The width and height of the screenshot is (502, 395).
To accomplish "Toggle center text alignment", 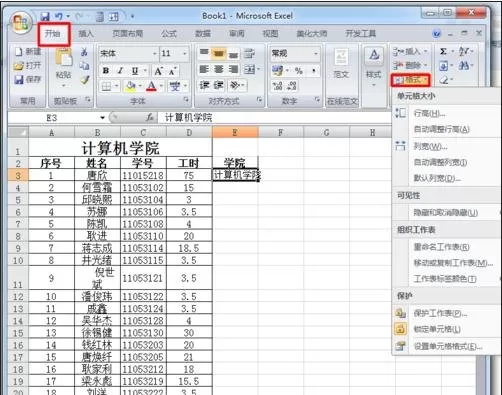I will pos(219,69).
